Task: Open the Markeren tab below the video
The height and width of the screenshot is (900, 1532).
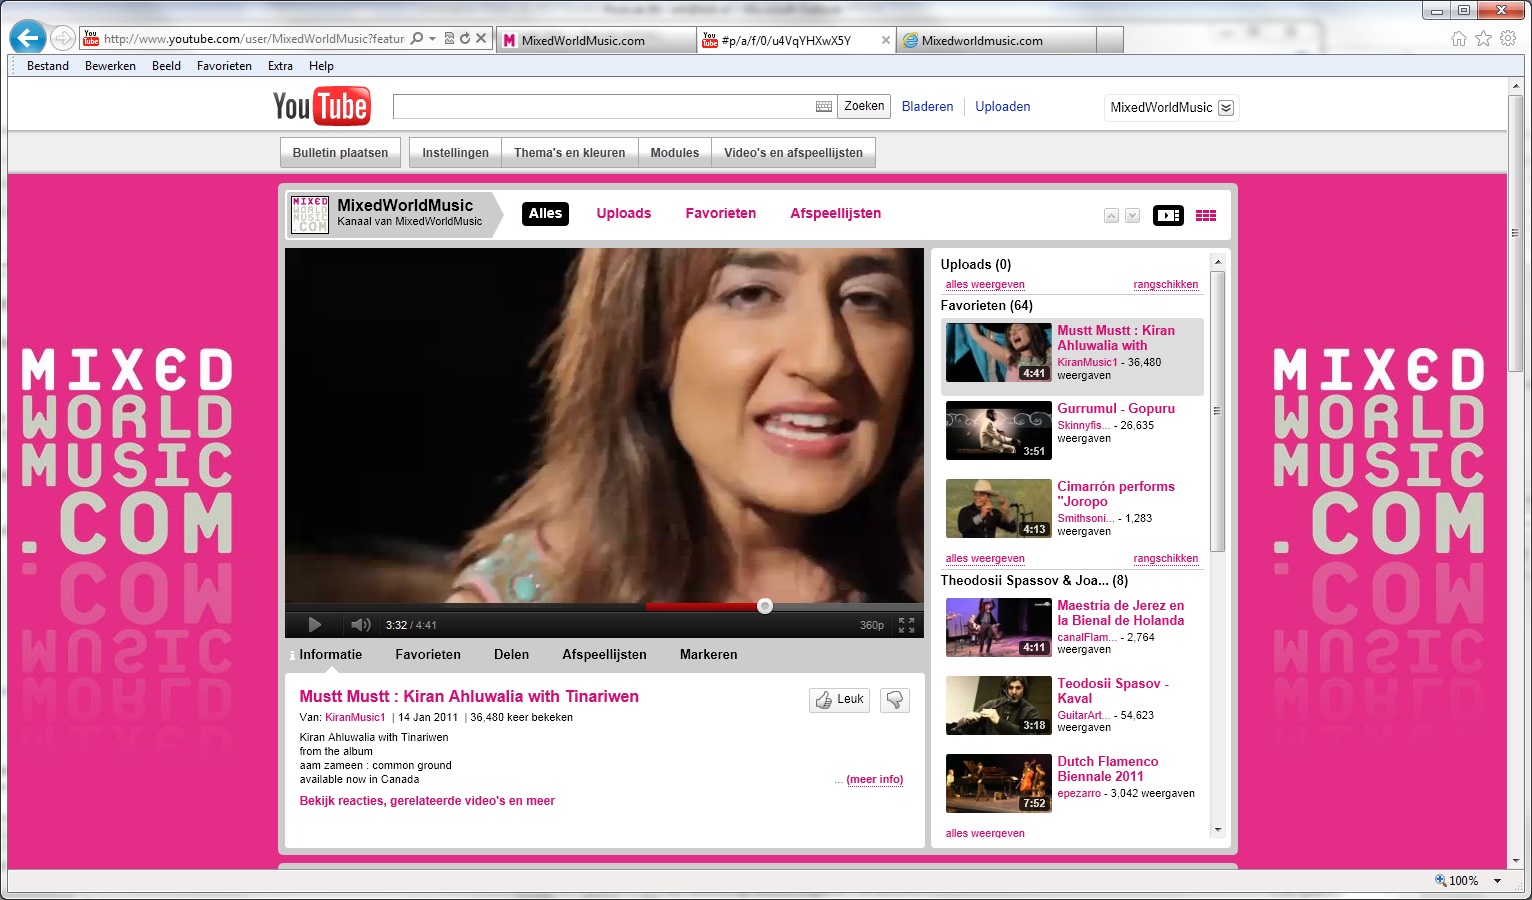Action: tap(708, 654)
